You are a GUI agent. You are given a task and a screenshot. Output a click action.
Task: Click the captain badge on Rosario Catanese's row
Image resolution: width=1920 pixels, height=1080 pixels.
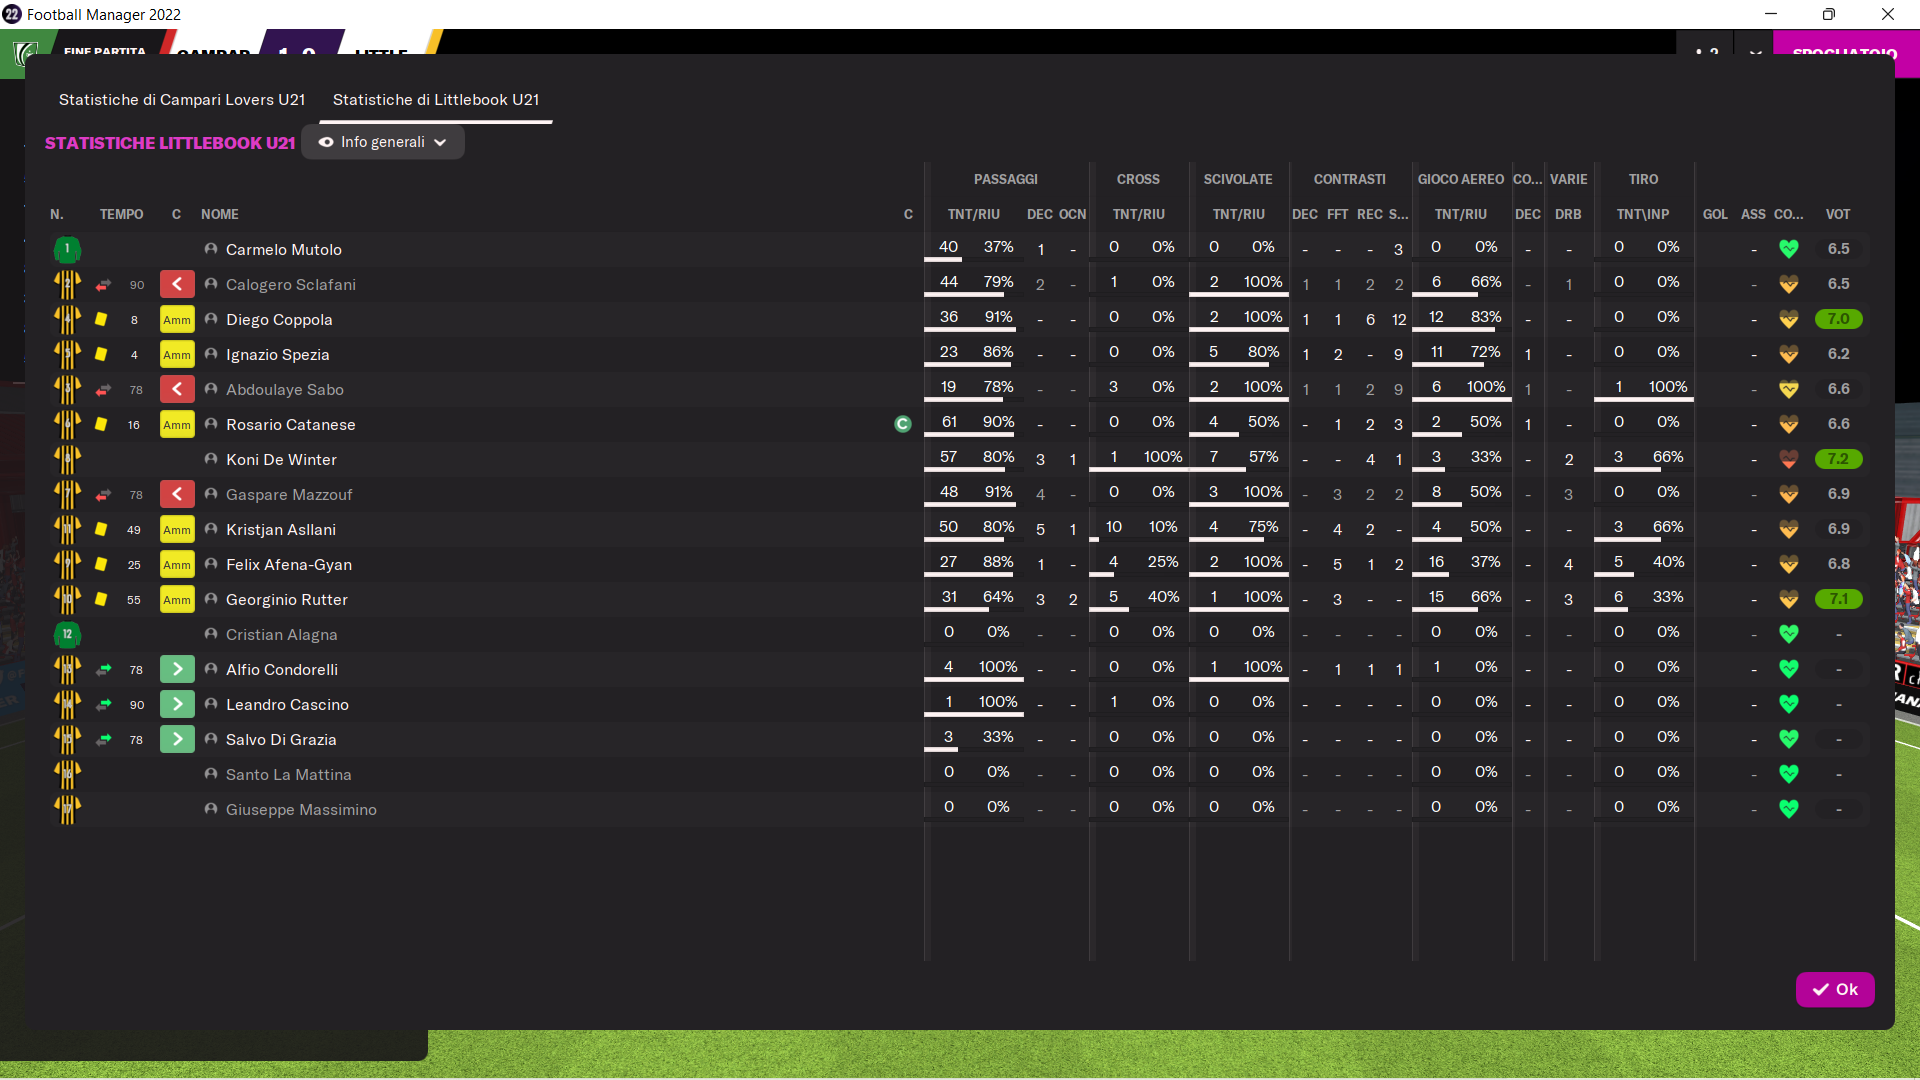pos(903,425)
